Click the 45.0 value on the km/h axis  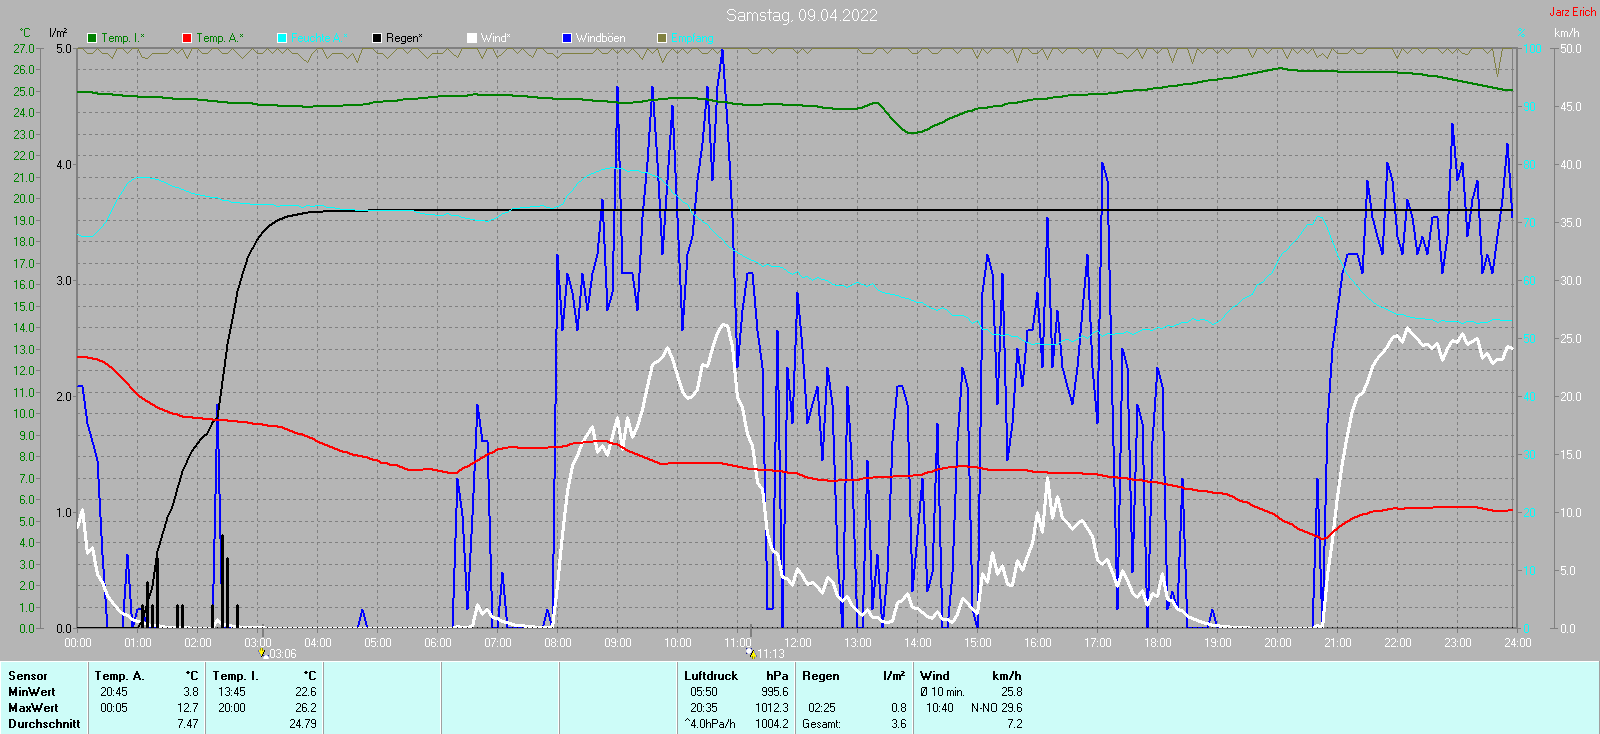pyautogui.click(x=1570, y=106)
